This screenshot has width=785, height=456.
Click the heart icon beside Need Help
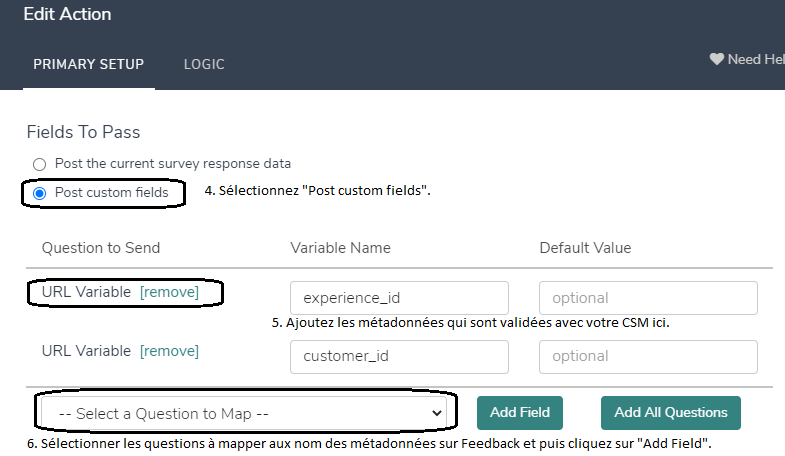(716, 60)
